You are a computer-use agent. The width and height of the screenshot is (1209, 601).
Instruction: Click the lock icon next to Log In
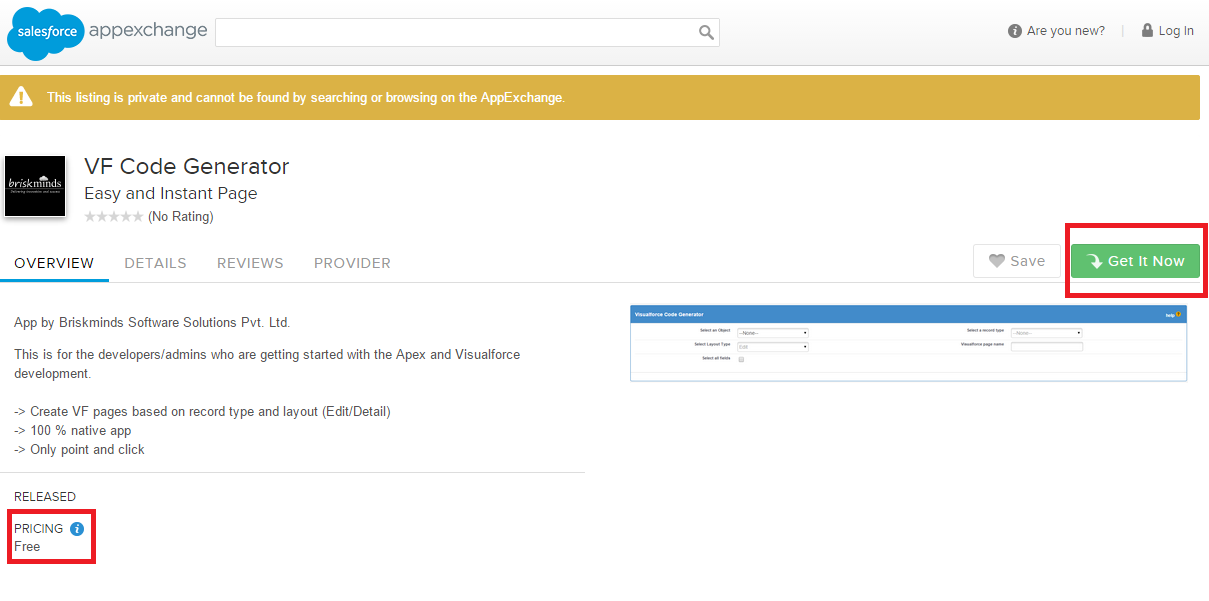pyautogui.click(x=1146, y=30)
